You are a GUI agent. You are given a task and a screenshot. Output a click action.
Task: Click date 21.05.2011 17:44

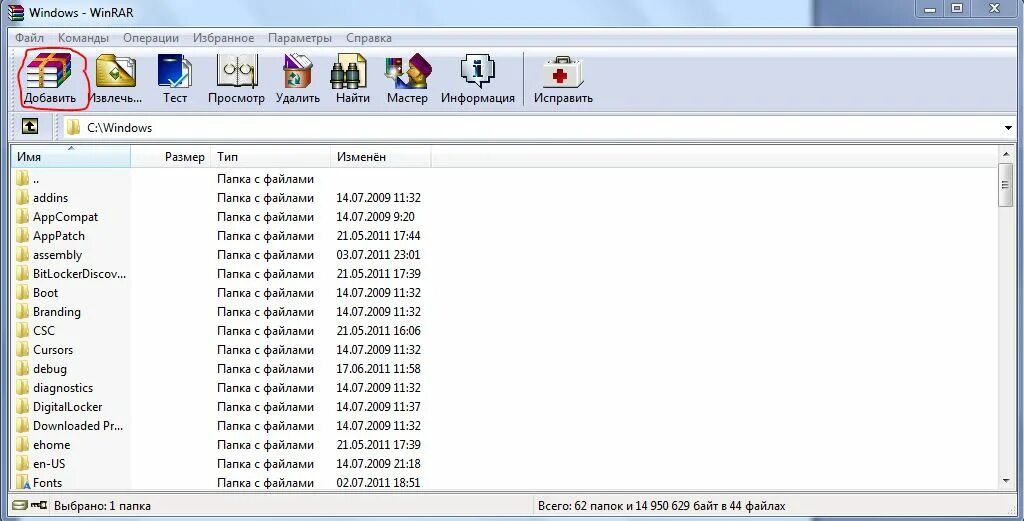point(378,236)
